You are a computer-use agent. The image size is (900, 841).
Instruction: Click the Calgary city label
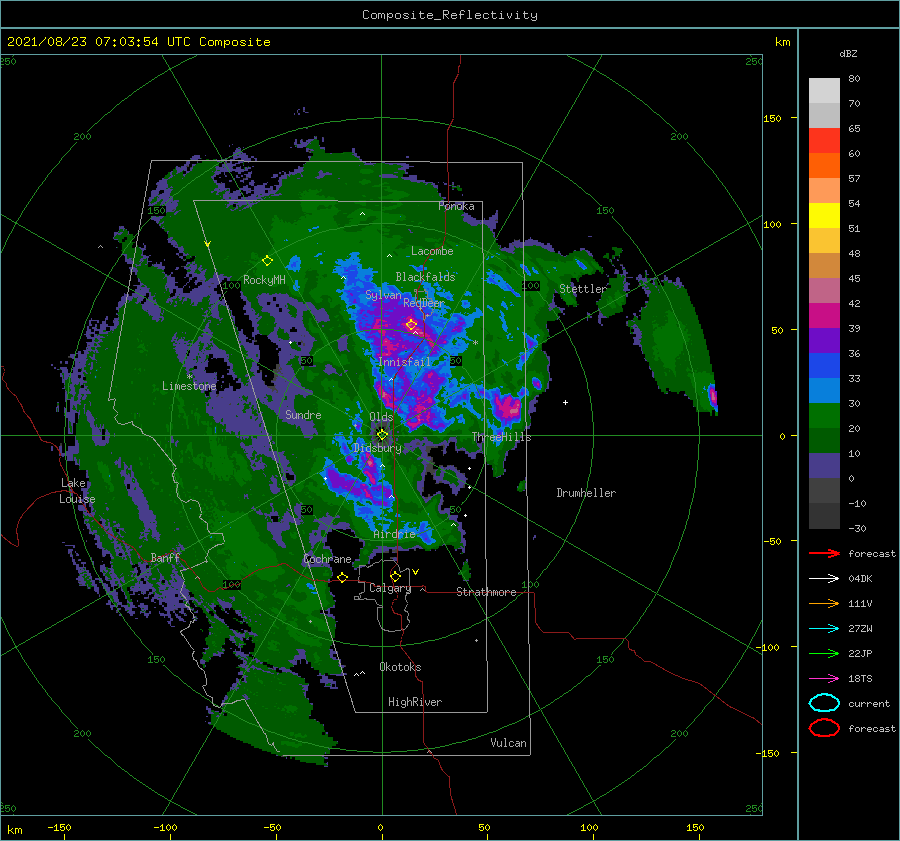[390, 588]
